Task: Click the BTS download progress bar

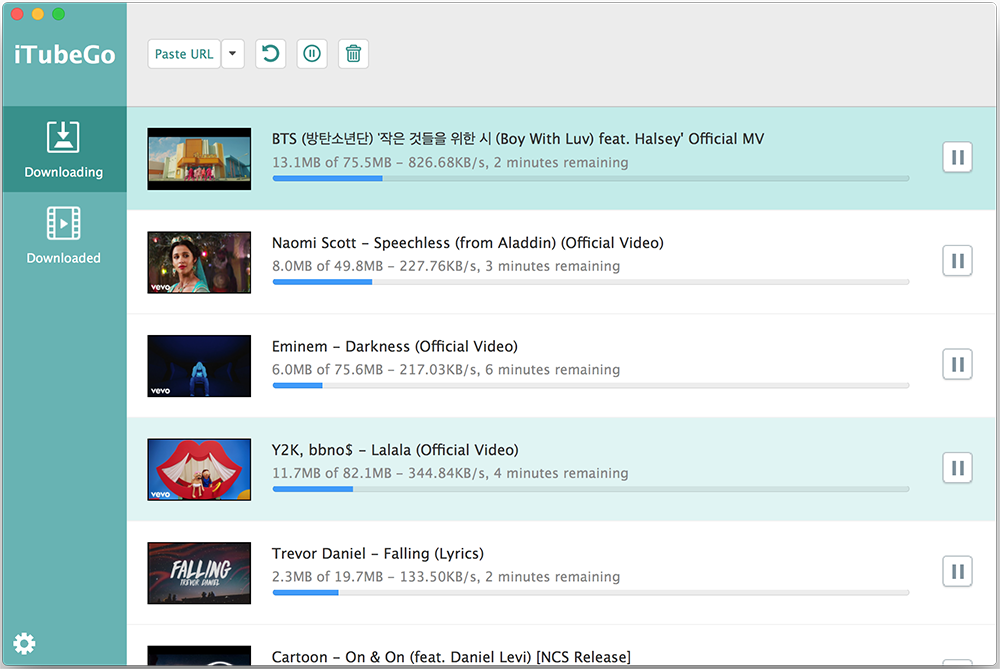Action: click(x=591, y=179)
